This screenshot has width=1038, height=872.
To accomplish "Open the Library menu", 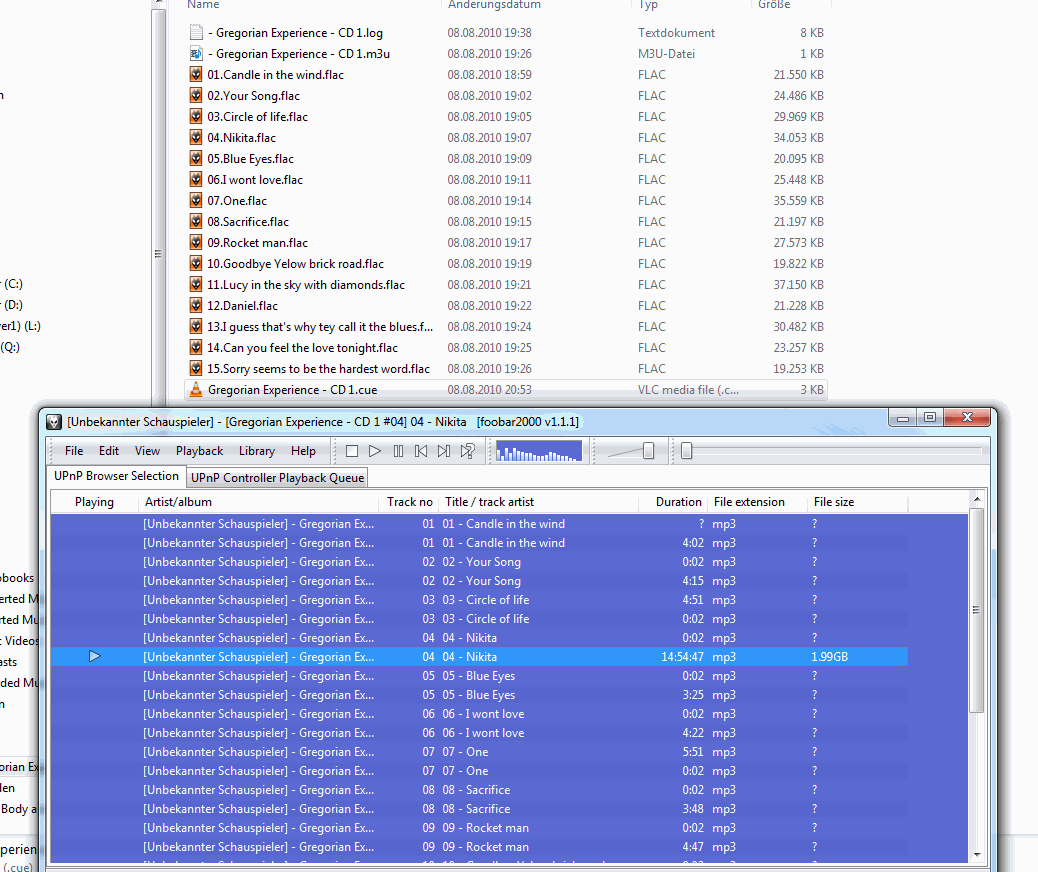I will [x=257, y=451].
